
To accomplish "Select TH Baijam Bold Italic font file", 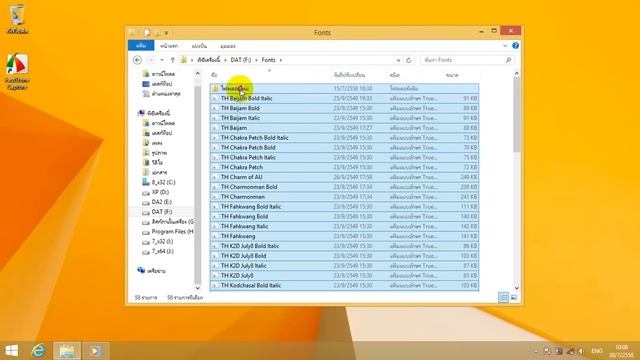I will (x=344, y=98).
